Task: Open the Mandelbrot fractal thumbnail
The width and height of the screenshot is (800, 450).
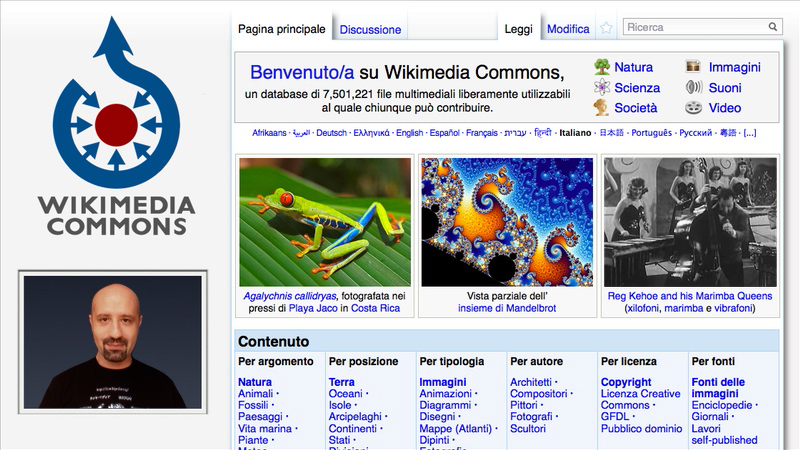Action: [507, 222]
